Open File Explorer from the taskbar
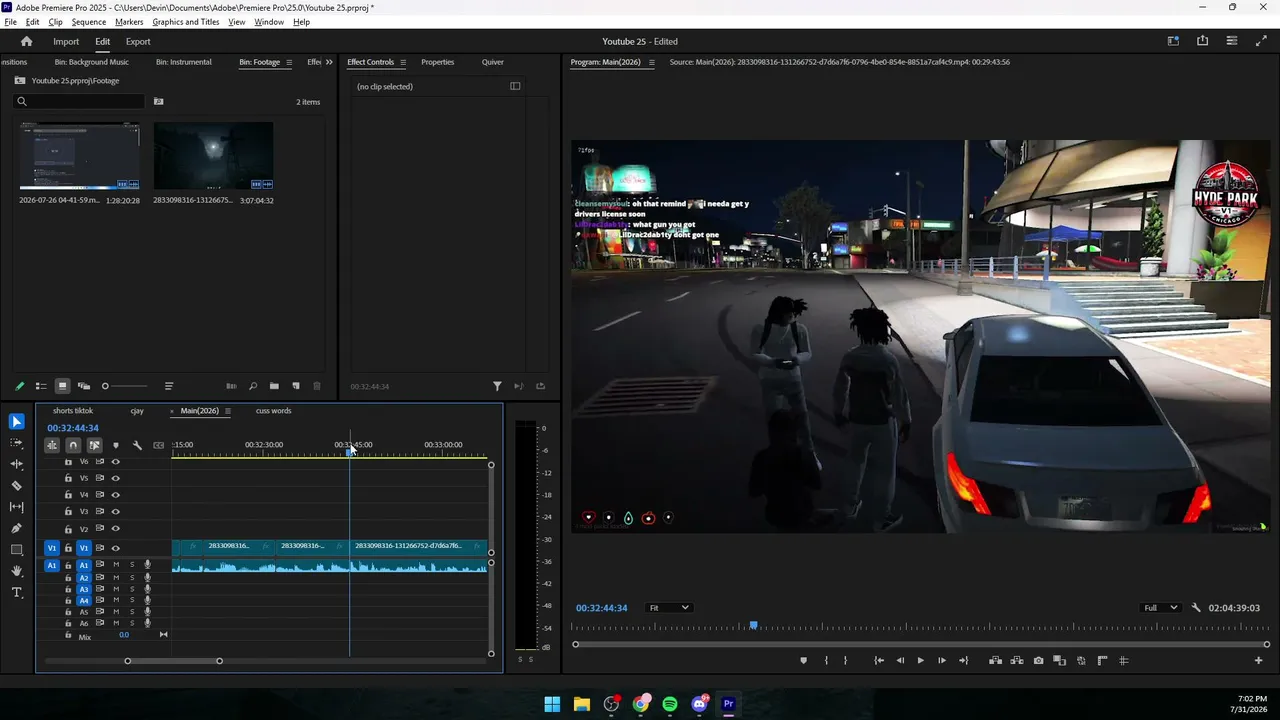1280x720 pixels. click(581, 704)
